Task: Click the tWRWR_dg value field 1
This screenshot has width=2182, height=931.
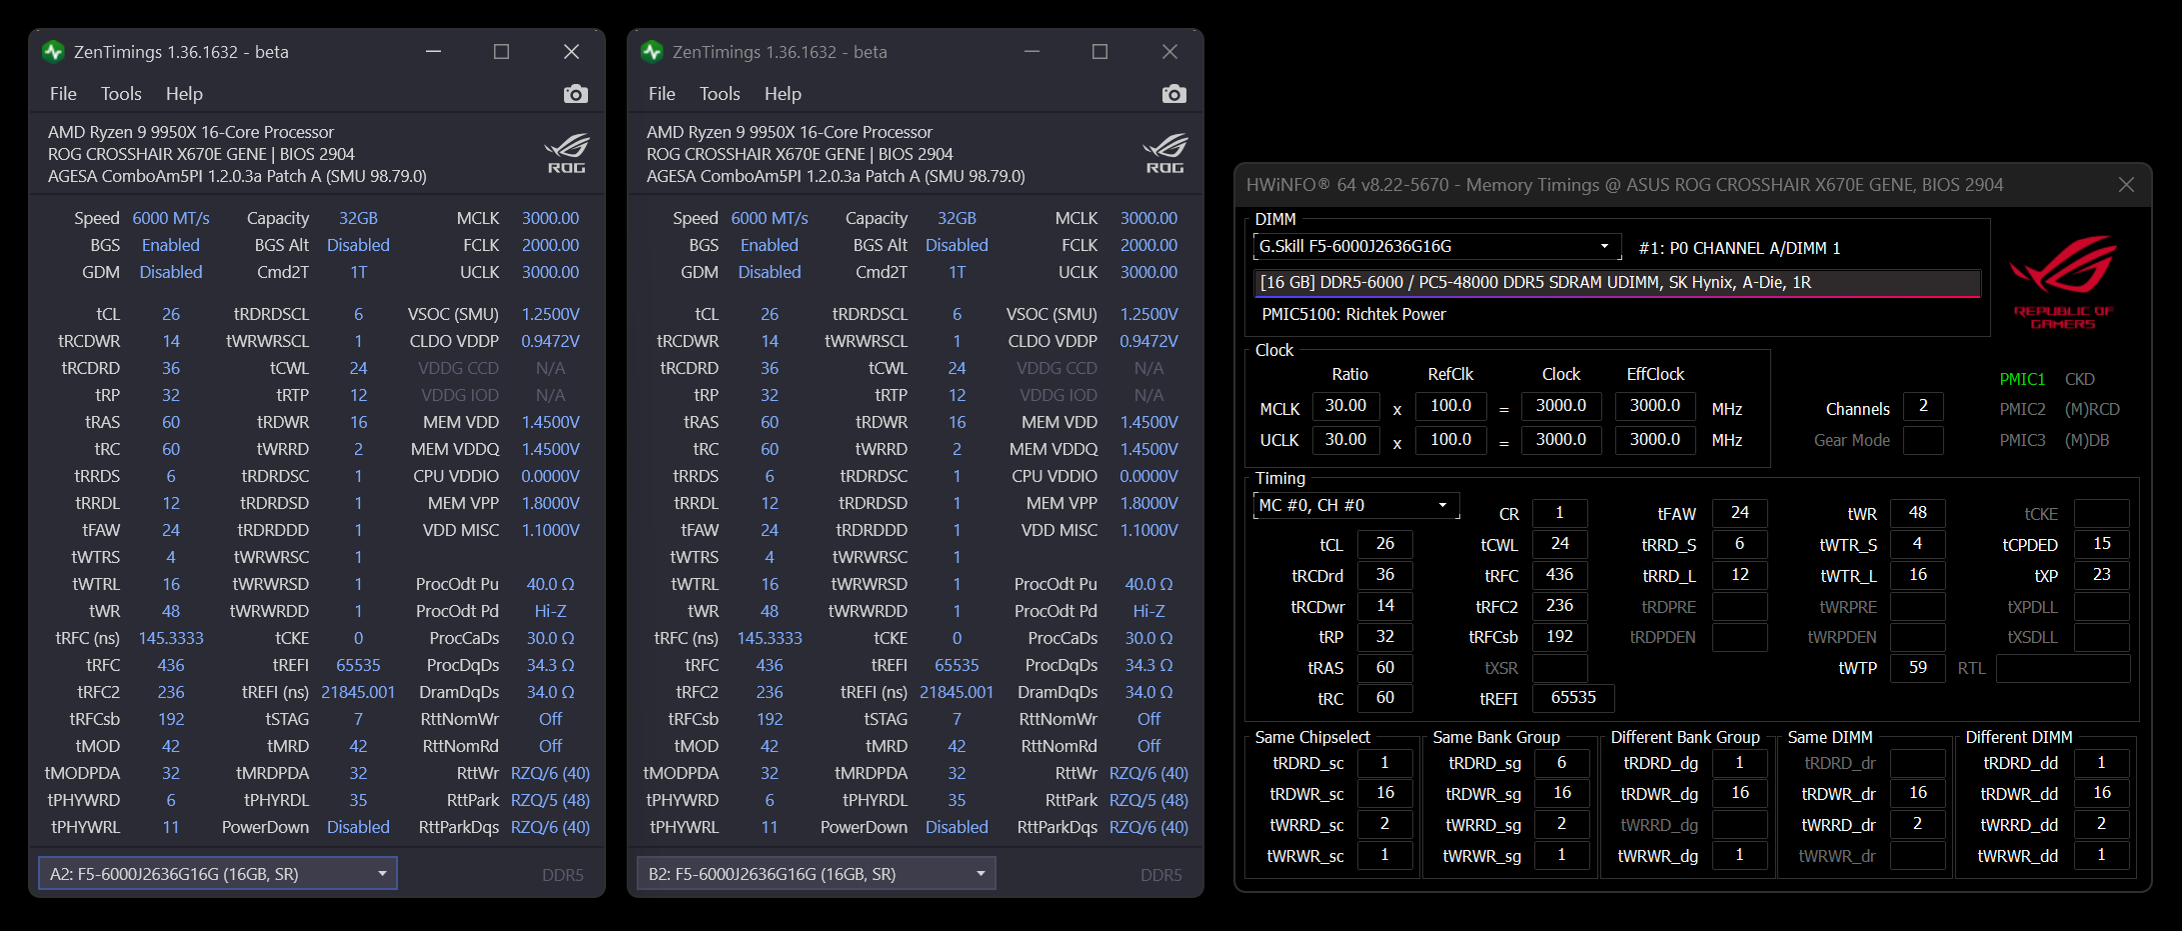Action: pyautogui.click(x=1740, y=855)
